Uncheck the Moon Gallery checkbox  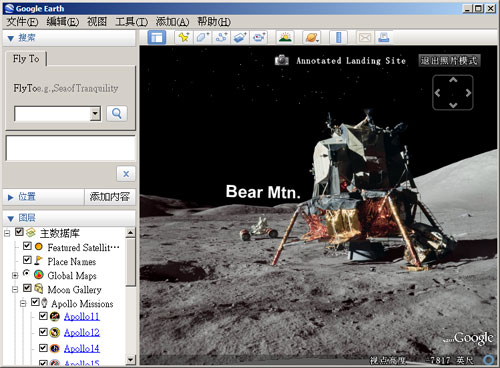tap(27, 288)
